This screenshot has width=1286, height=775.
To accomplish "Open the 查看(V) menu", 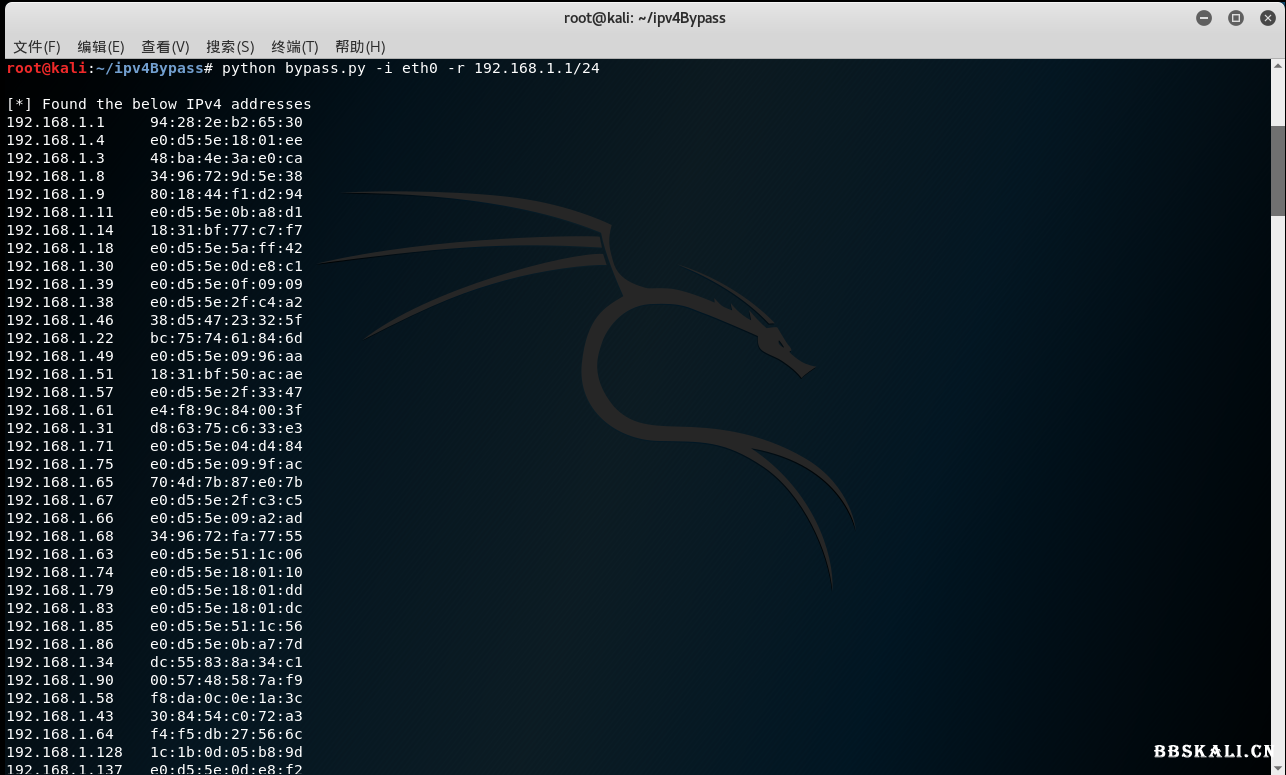I will coord(164,46).
